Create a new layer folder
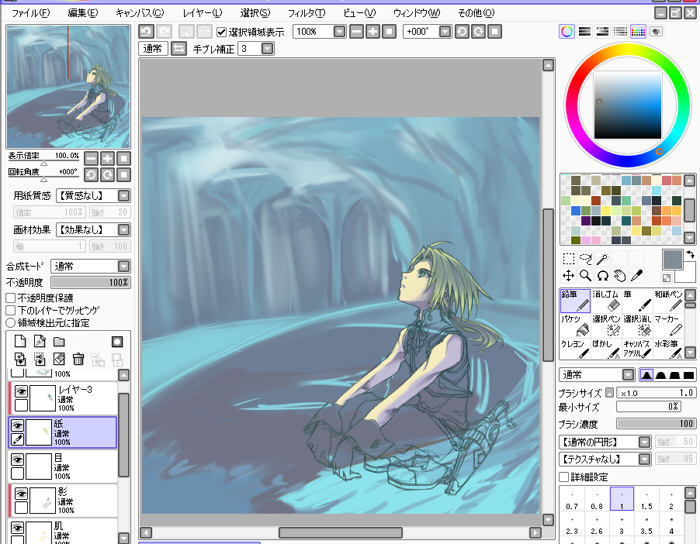 (x=59, y=342)
